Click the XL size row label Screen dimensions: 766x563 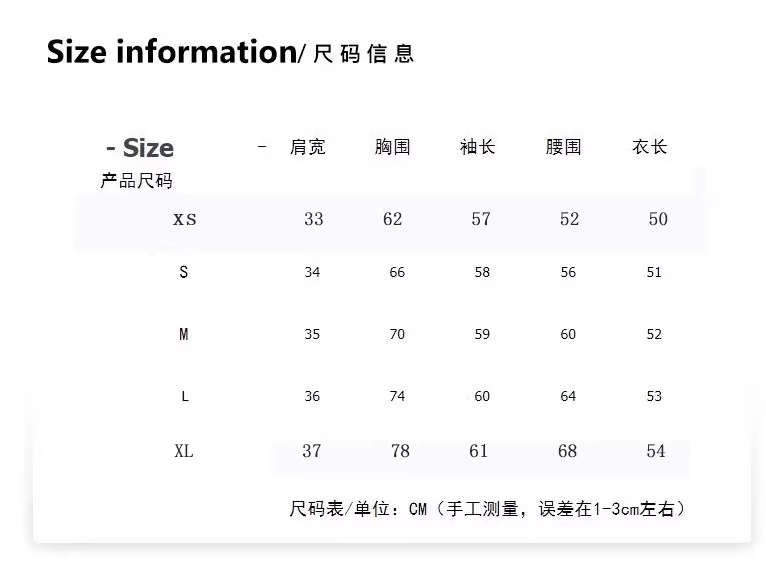183,451
